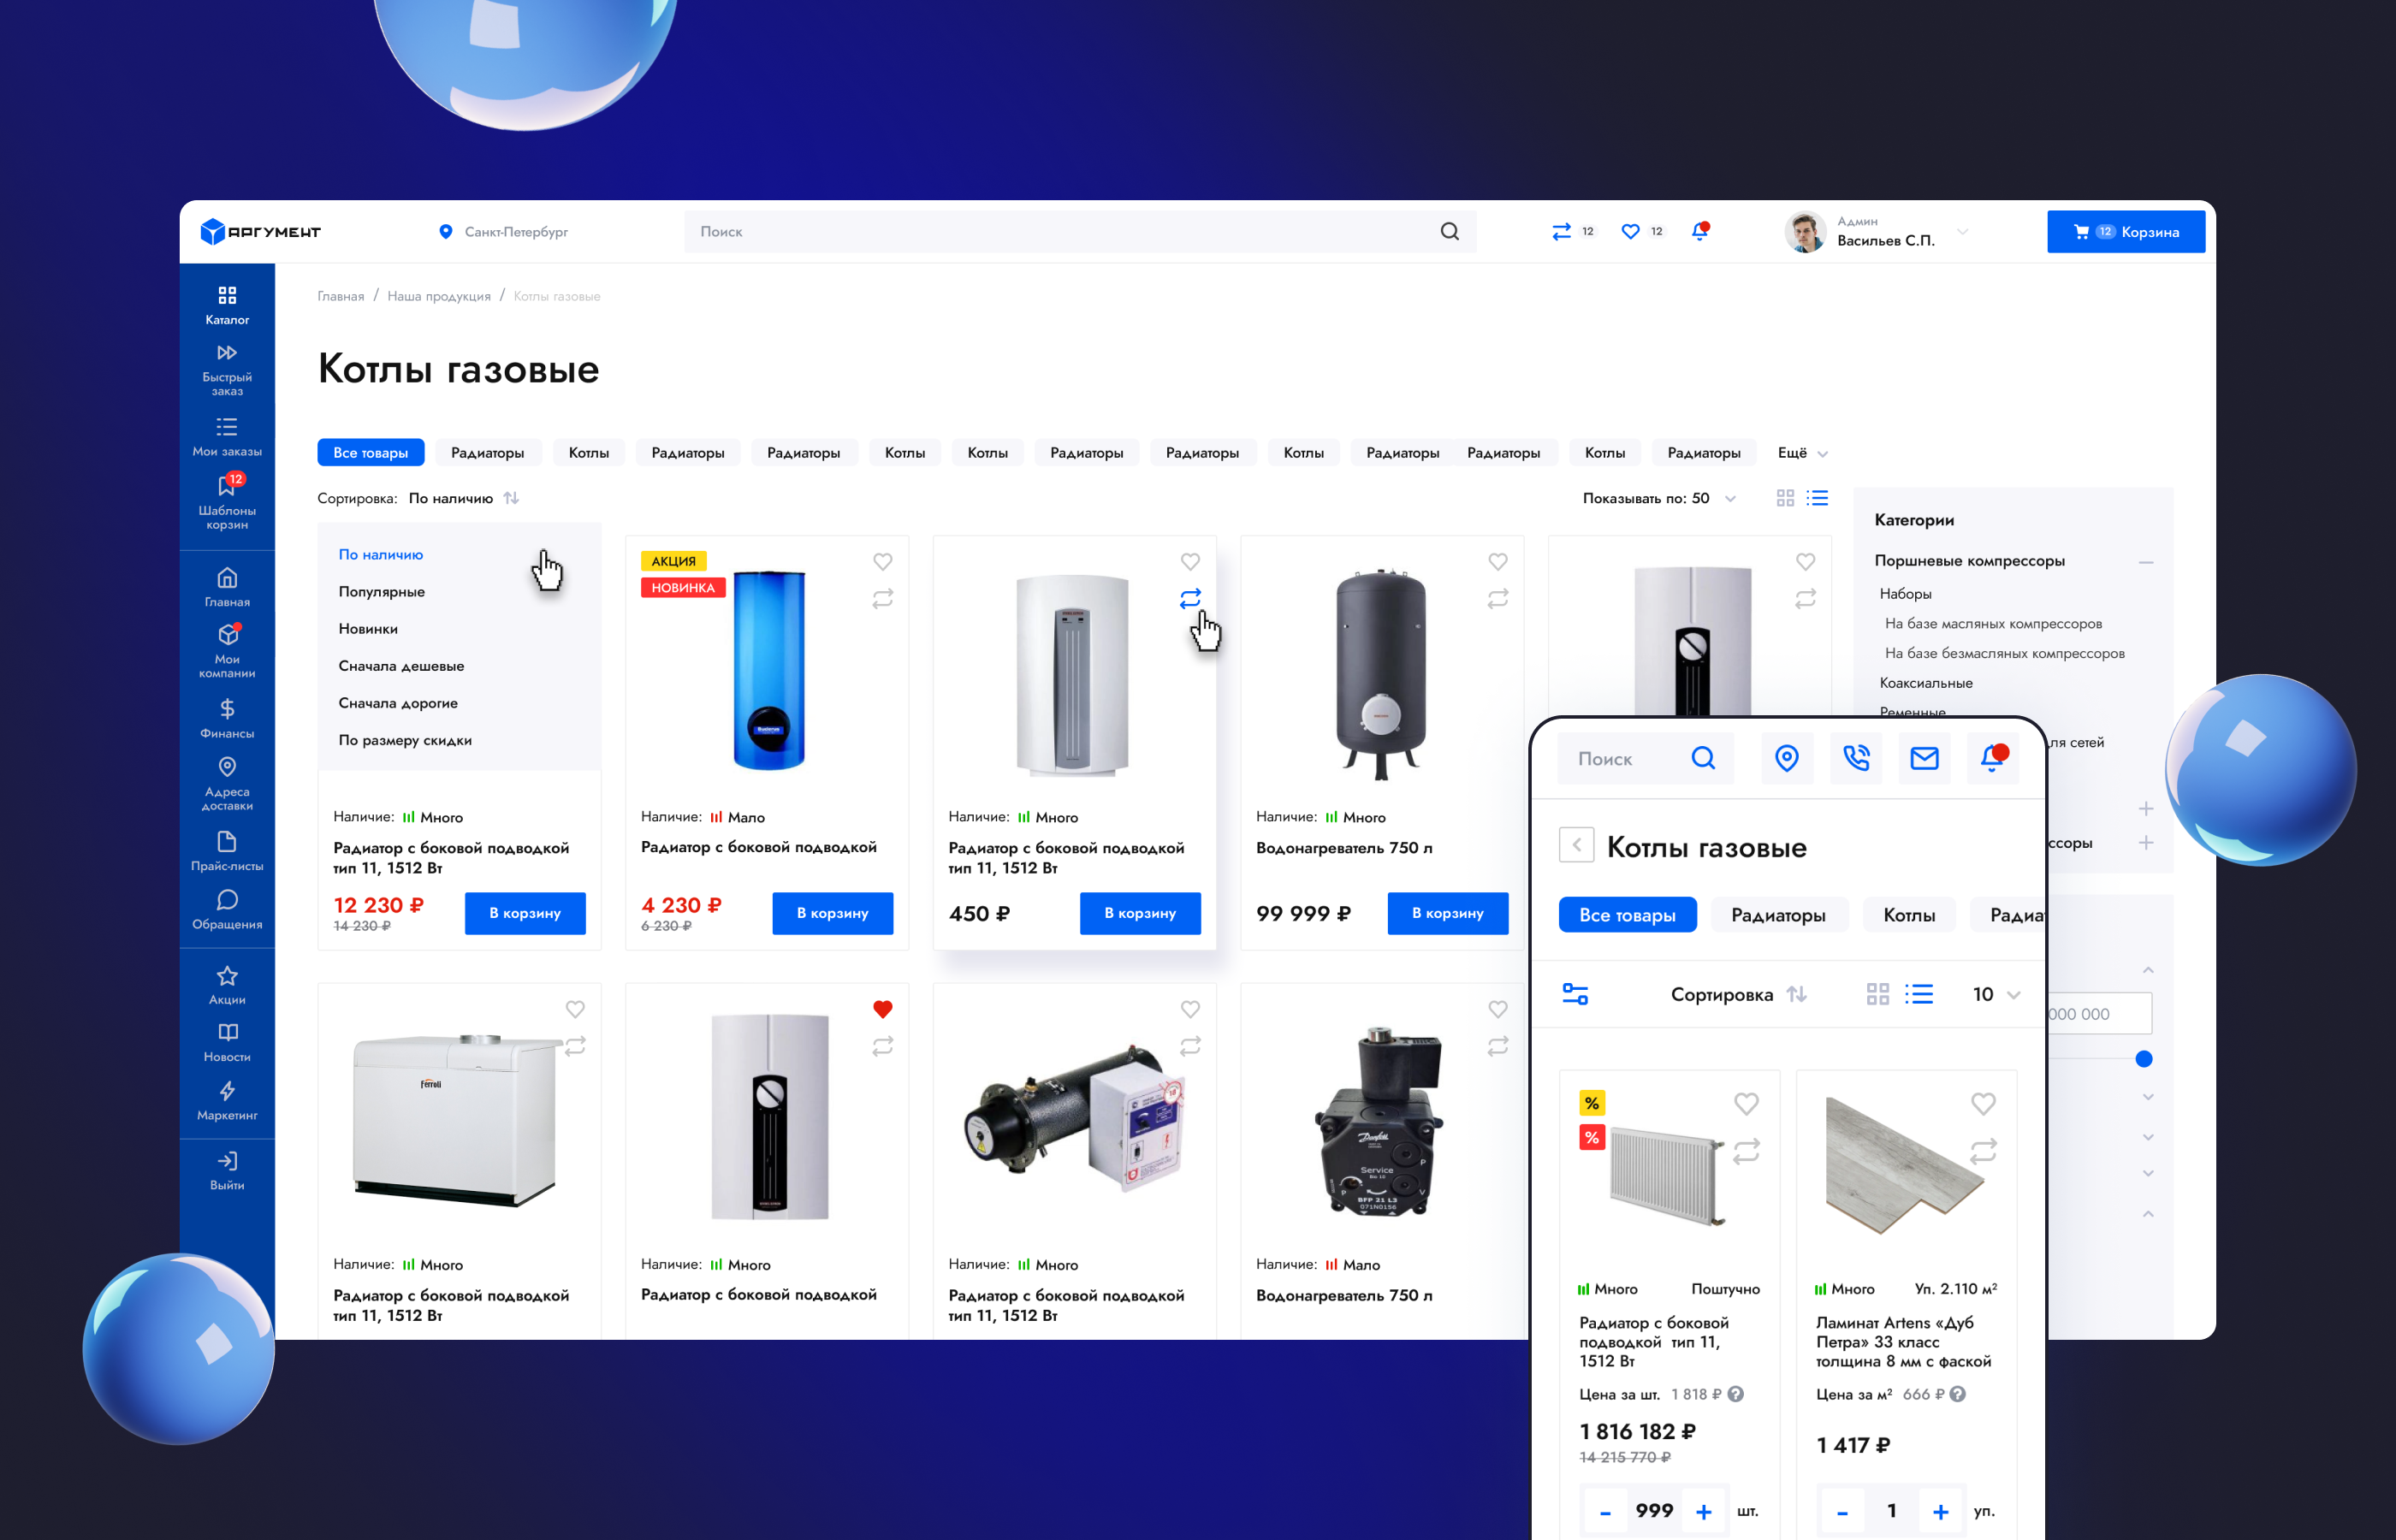
Task: Switch to list view in desktop toolbar
Action: point(1818,498)
